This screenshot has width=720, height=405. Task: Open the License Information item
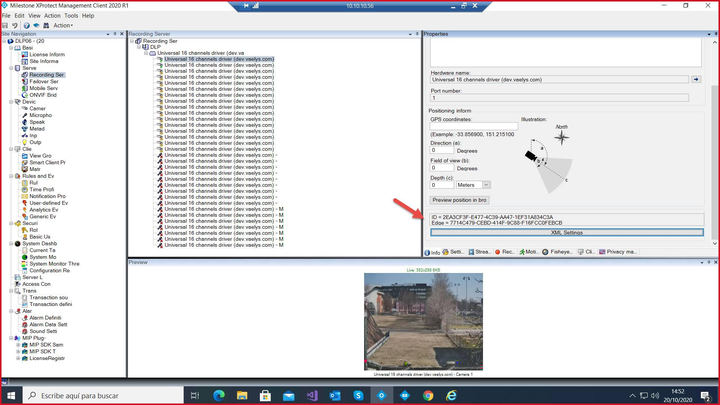46,54
